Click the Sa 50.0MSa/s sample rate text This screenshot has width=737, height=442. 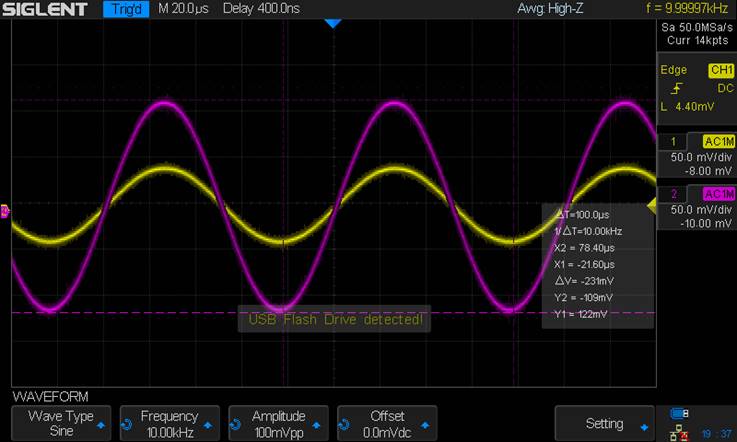697,27
